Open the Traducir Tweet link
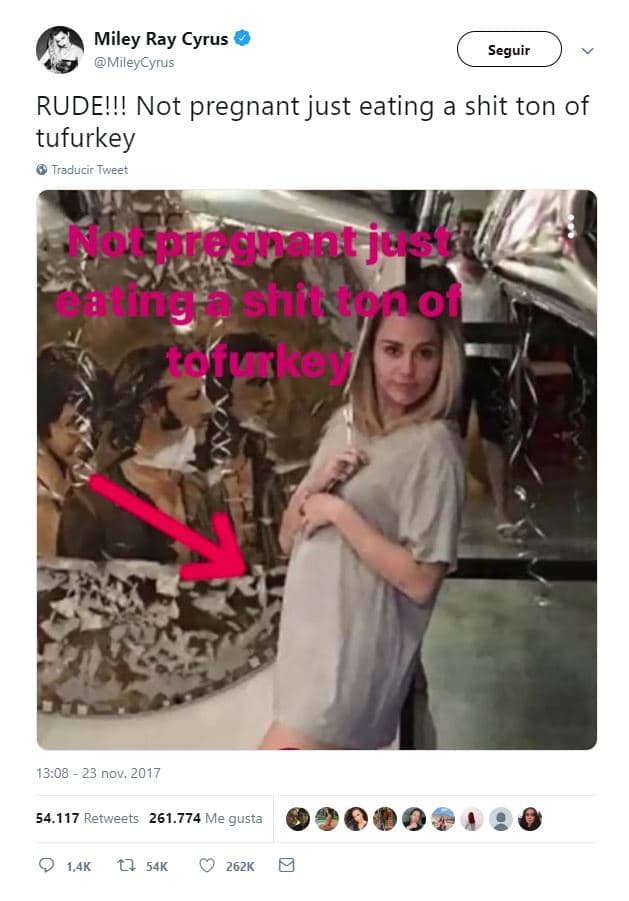The width and height of the screenshot is (629, 901). 91,170
